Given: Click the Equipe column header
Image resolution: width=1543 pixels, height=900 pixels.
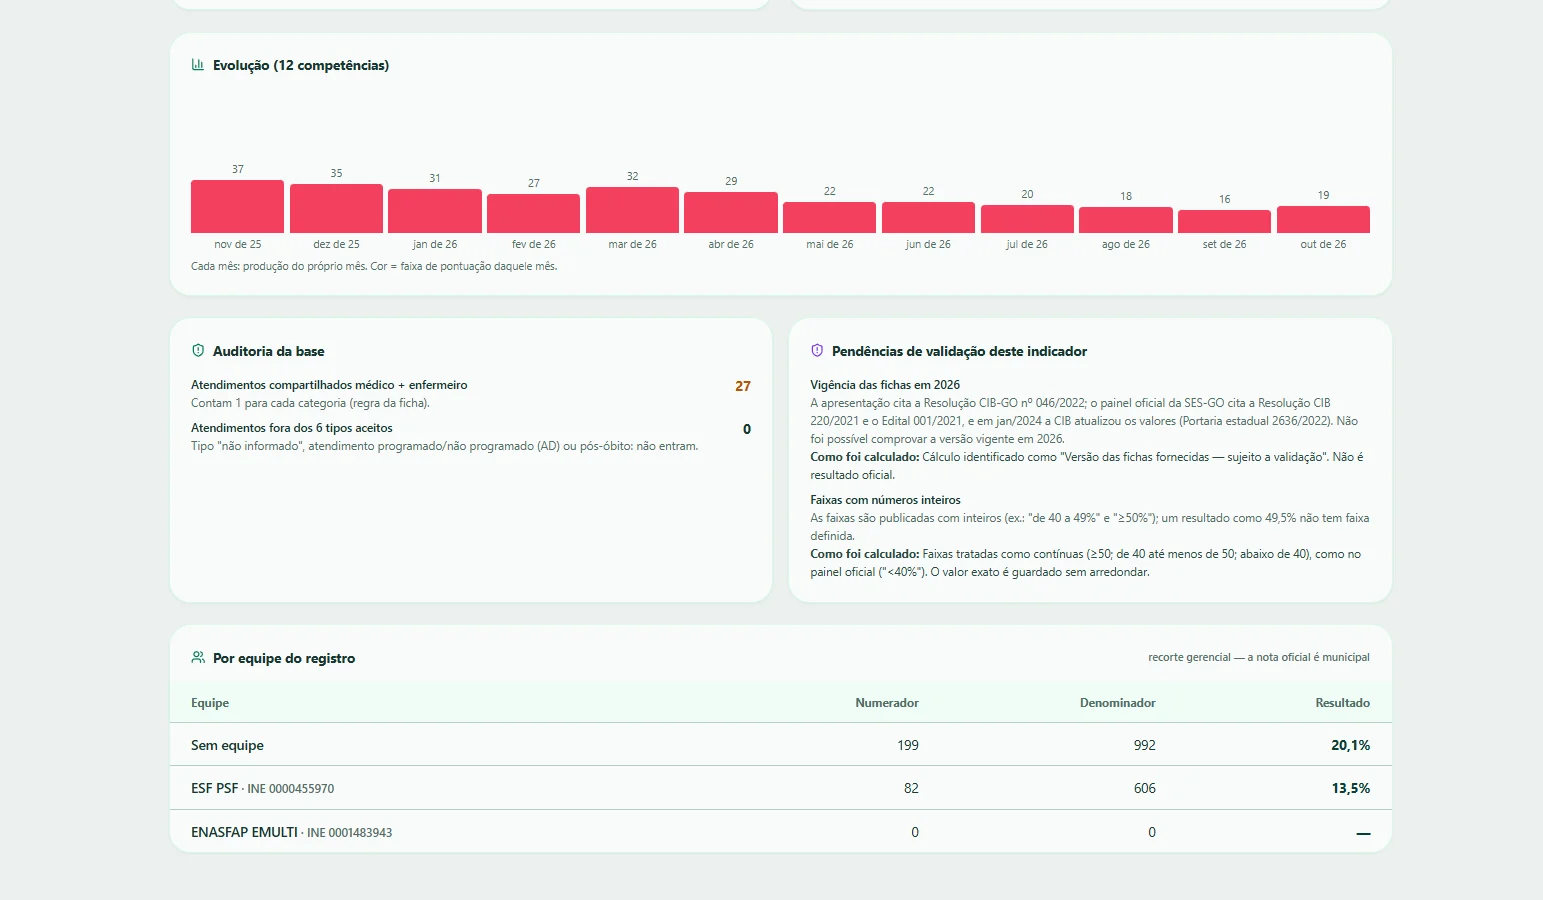Looking at the screenshot, I should point(210,703).
